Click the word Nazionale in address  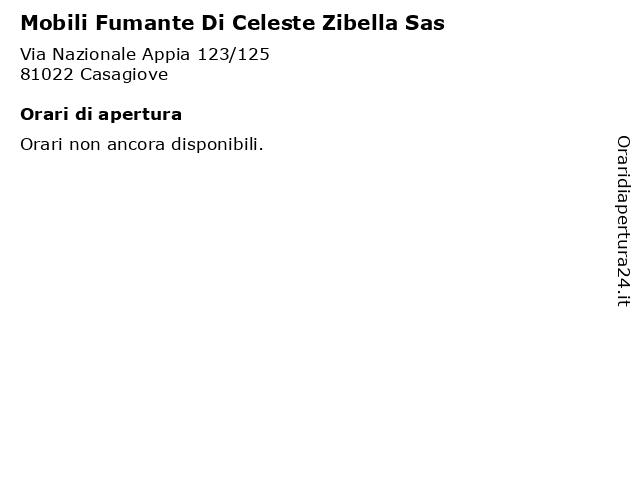click(x=94, y=54)
